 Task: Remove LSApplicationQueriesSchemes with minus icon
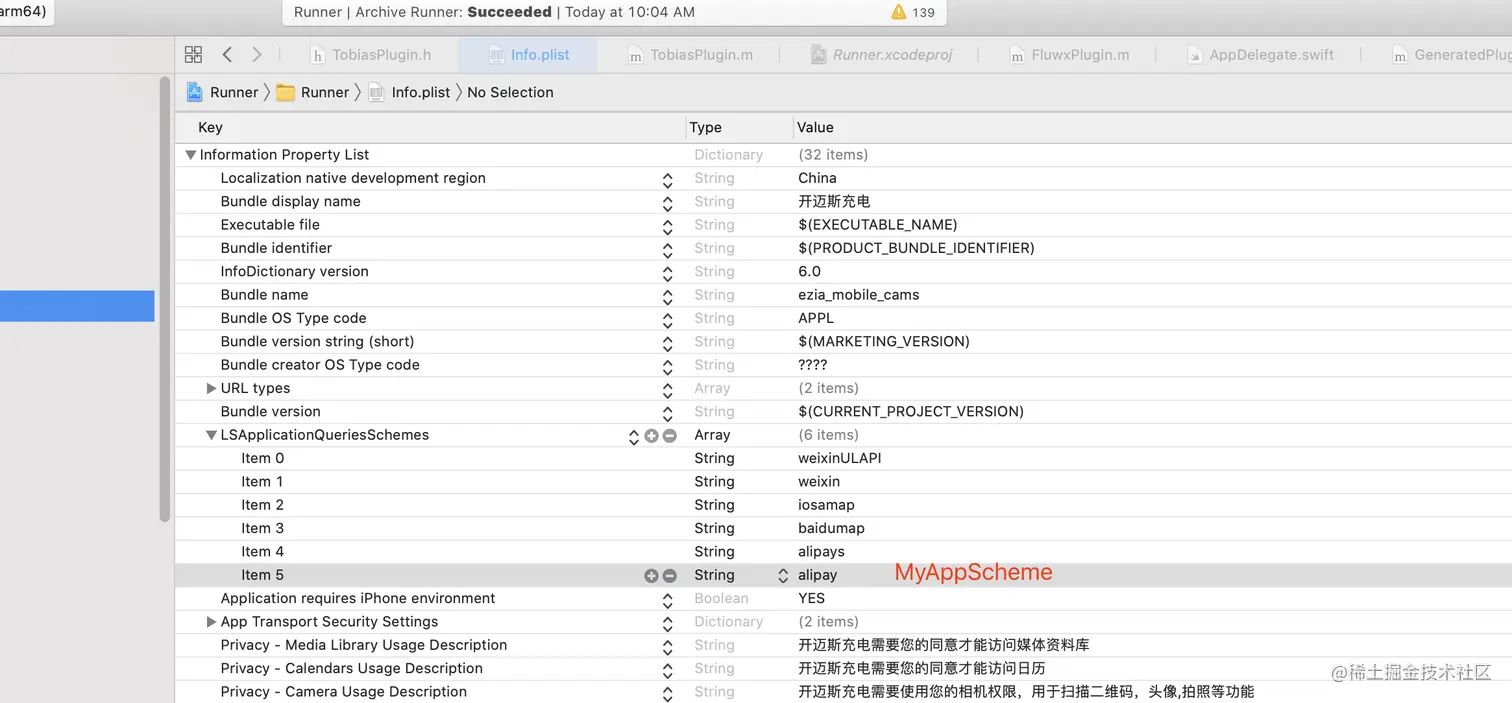point(670,436)
